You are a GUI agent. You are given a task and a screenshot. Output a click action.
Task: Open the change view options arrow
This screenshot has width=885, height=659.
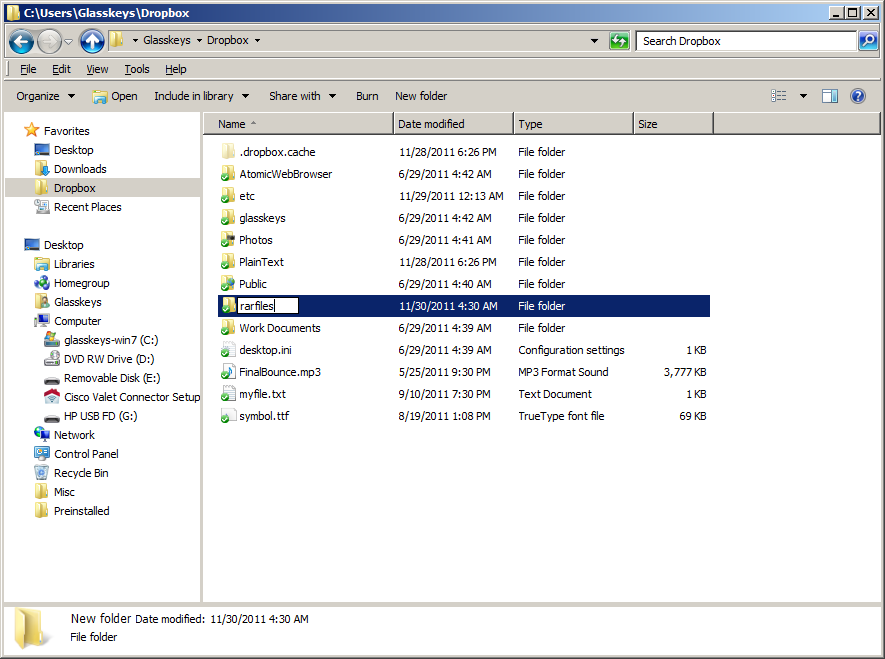[x=803, y=96]
